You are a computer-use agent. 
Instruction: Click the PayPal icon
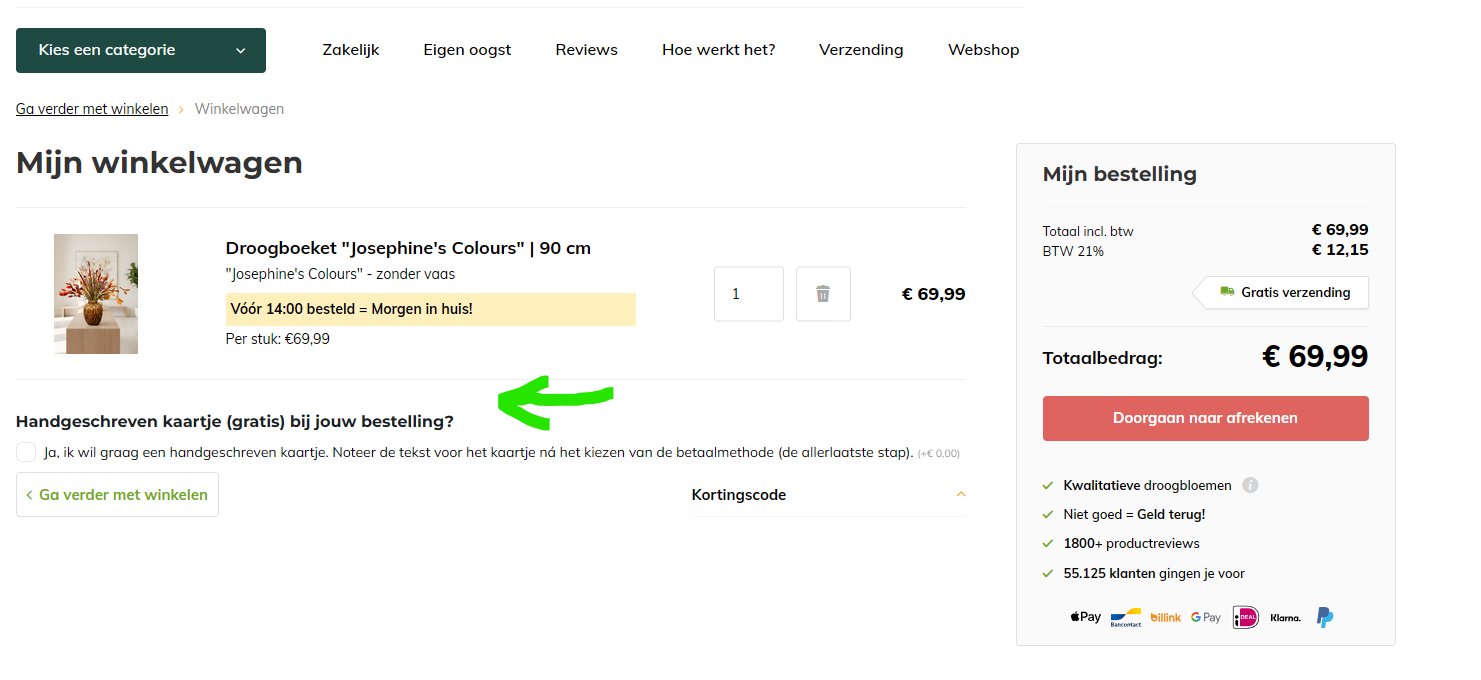point(1324,617)
